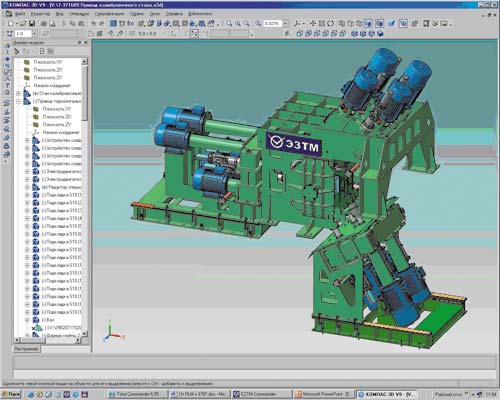Click the magnifier Zoom icon near scale field
Image resolution: width=500 pixels, height=400 pixels.
tap(258, 23)
